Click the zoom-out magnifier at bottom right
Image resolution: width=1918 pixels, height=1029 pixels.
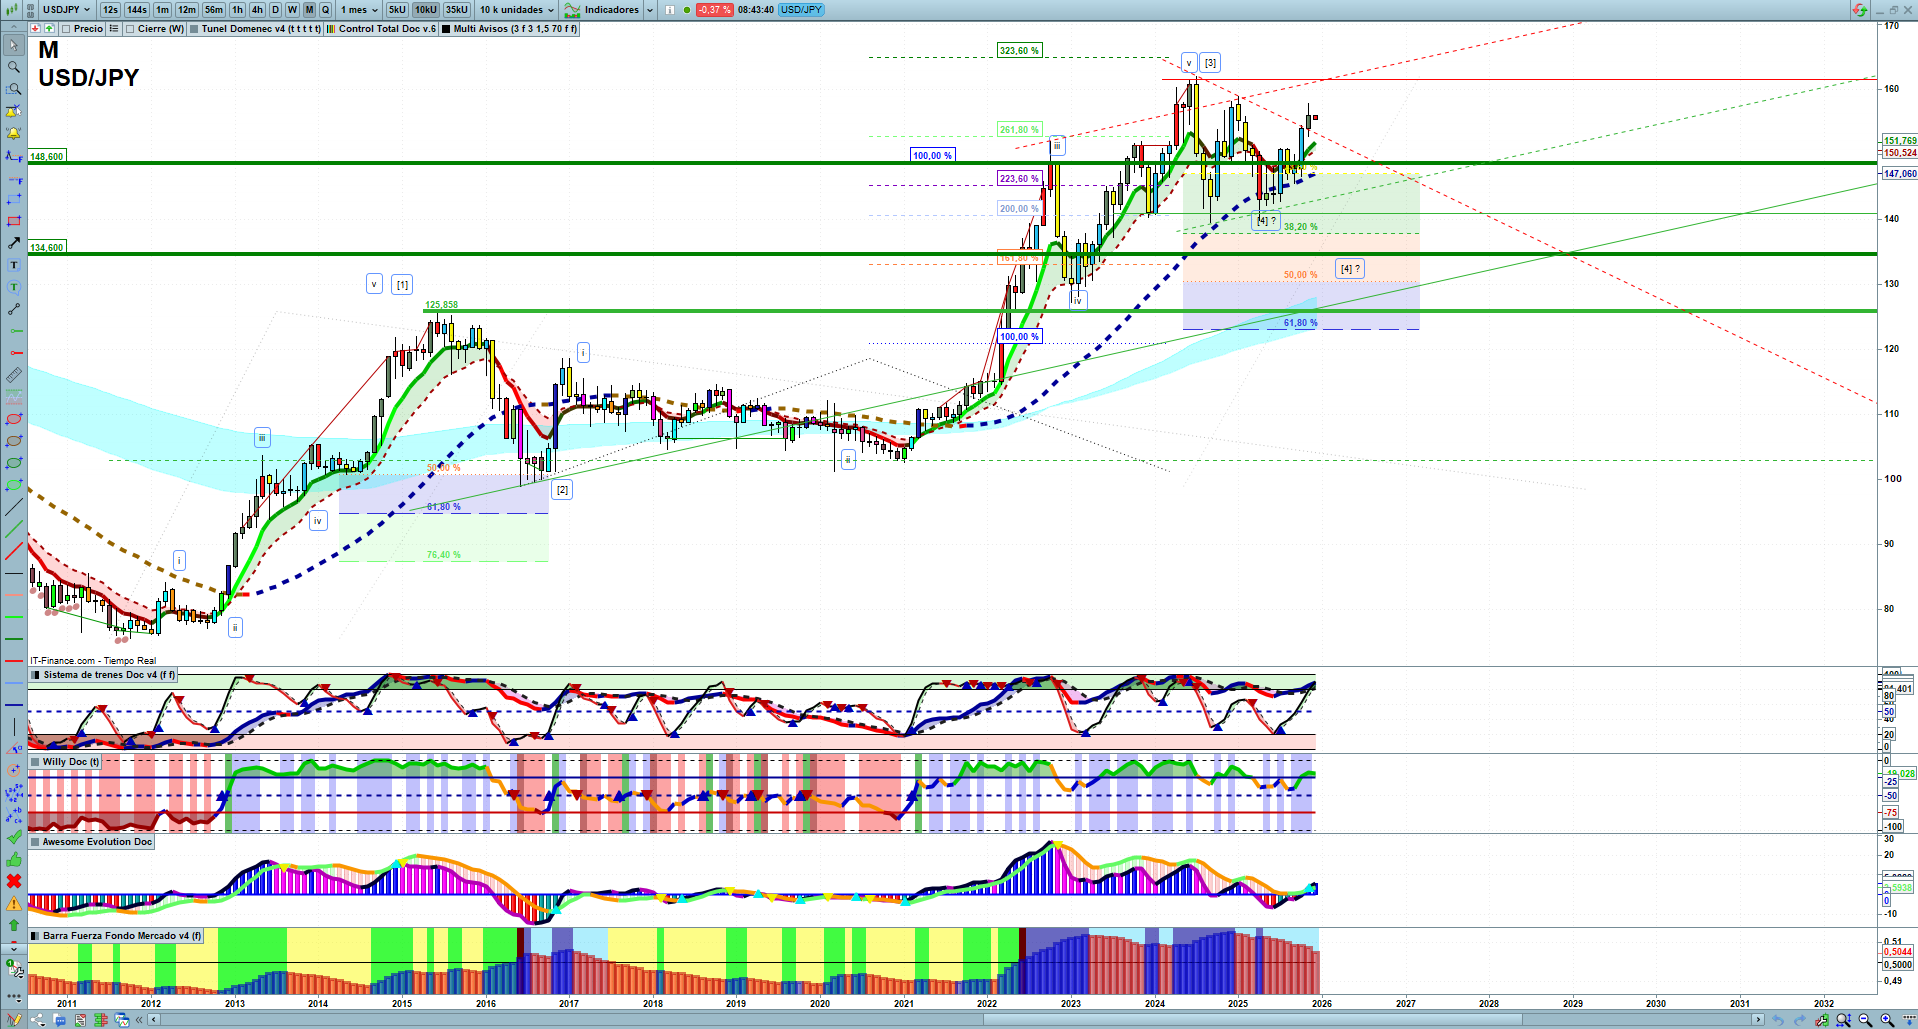click(x=1865, y=1020)
